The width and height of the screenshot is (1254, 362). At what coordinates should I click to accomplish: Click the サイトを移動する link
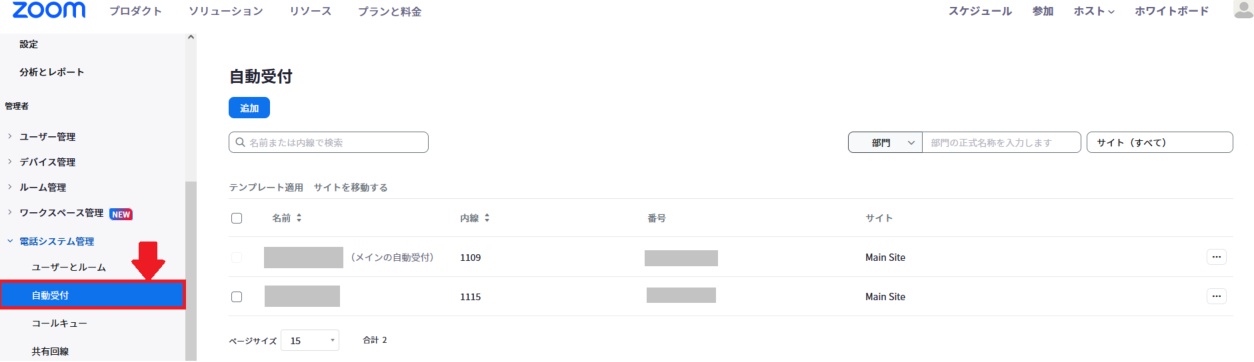(x=351, y=187)
